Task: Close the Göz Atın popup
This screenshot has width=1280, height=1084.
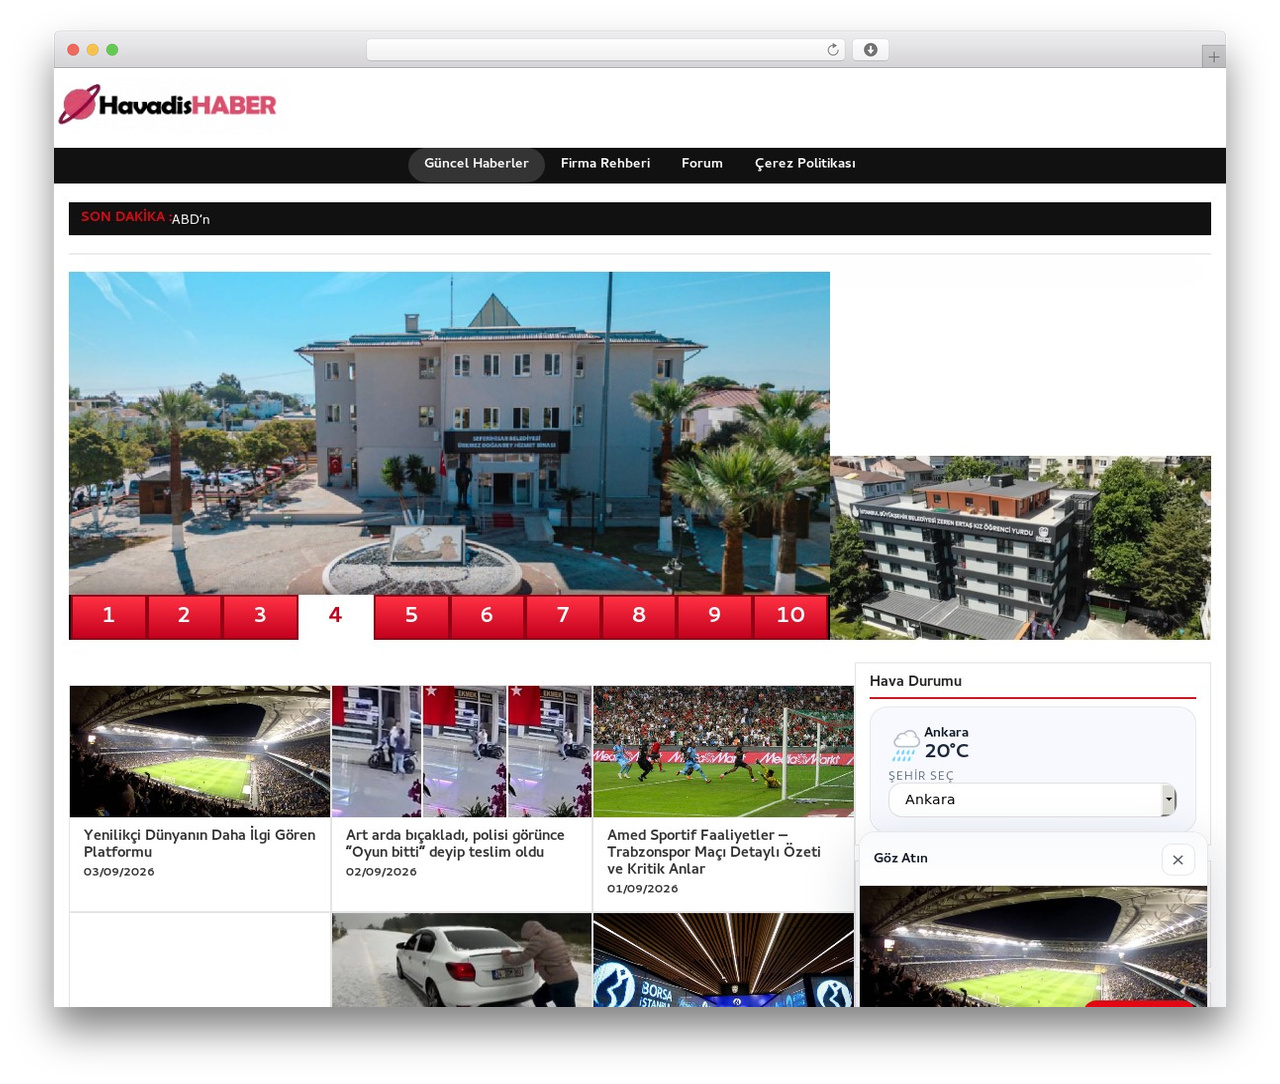Action: coord(1178,859)
